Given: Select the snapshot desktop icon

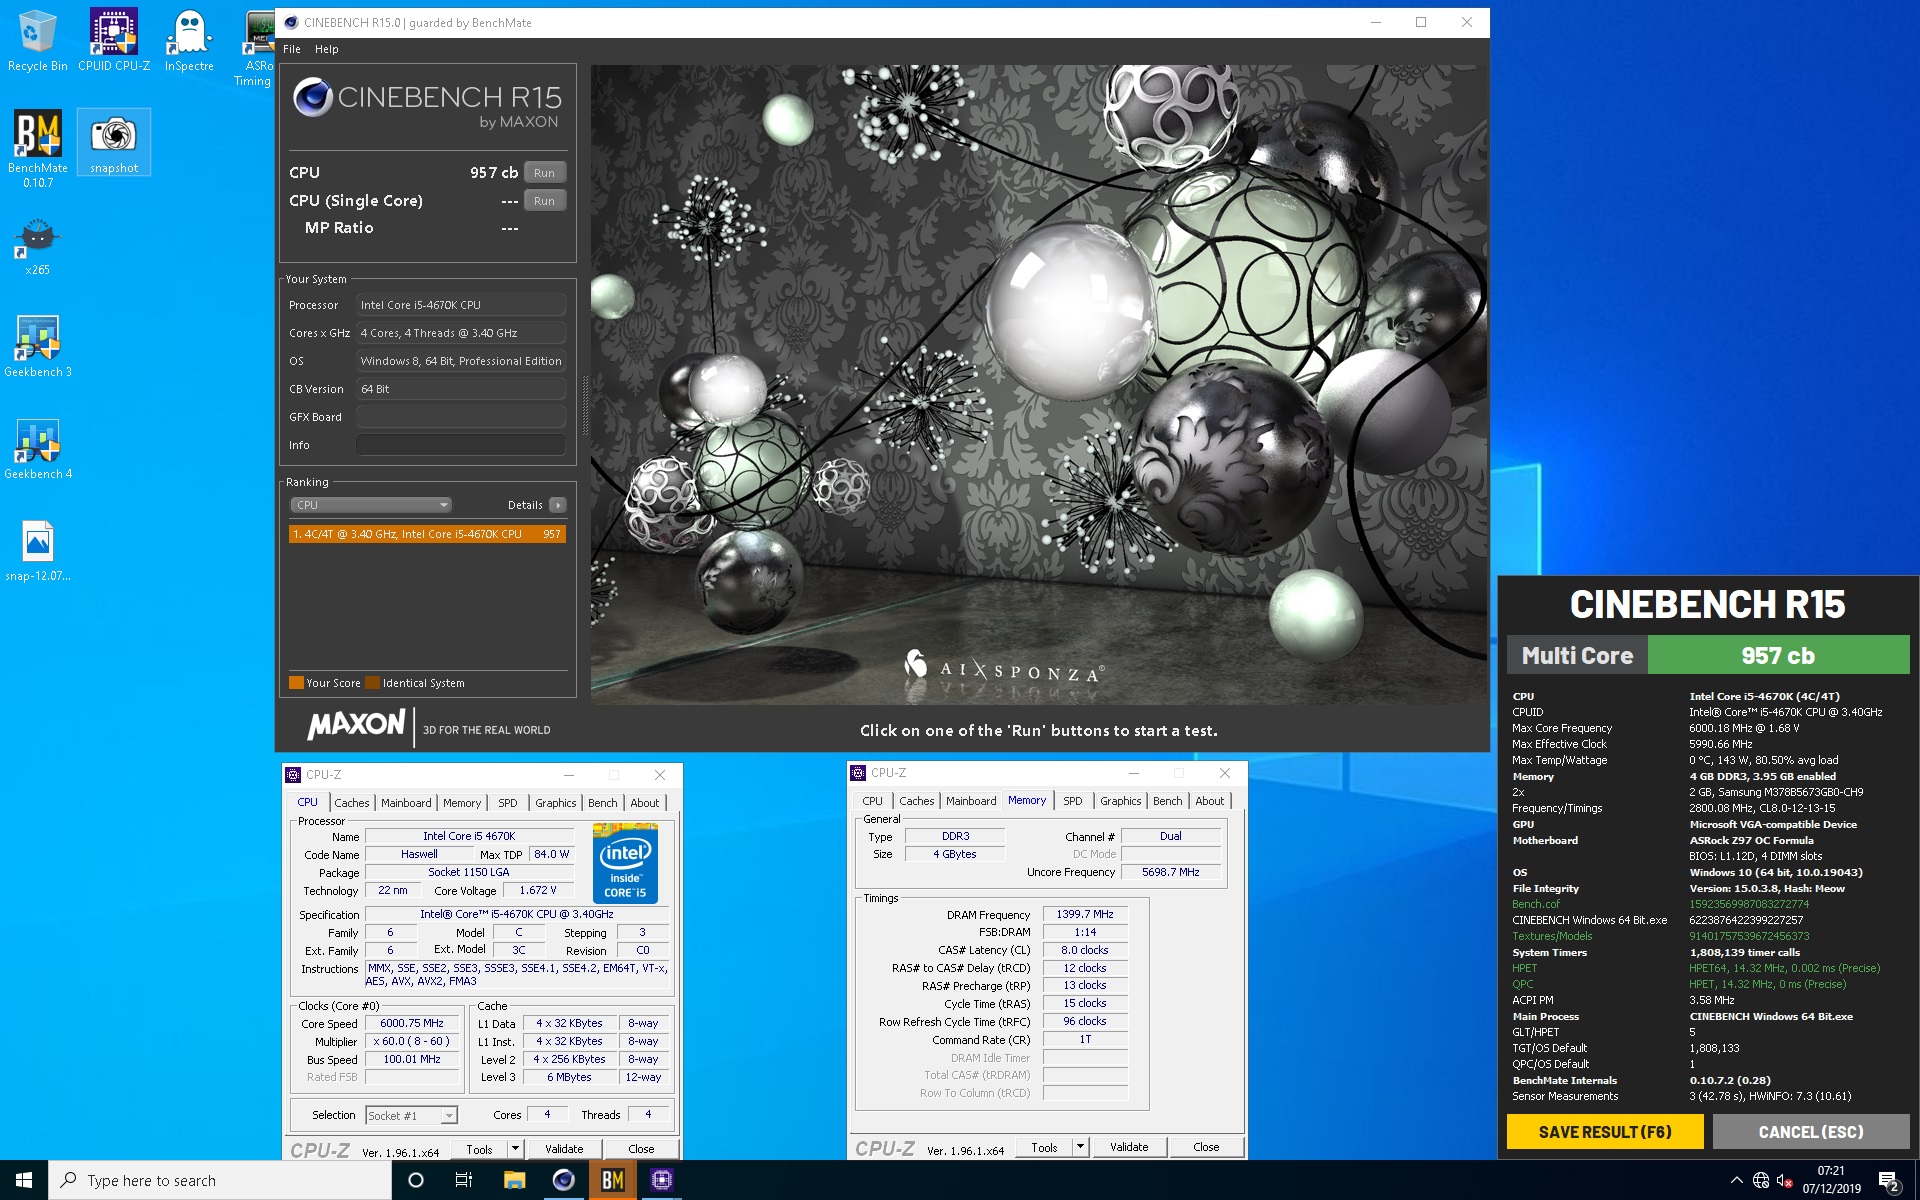Looking at the screenshot, I should click(114, 143).
